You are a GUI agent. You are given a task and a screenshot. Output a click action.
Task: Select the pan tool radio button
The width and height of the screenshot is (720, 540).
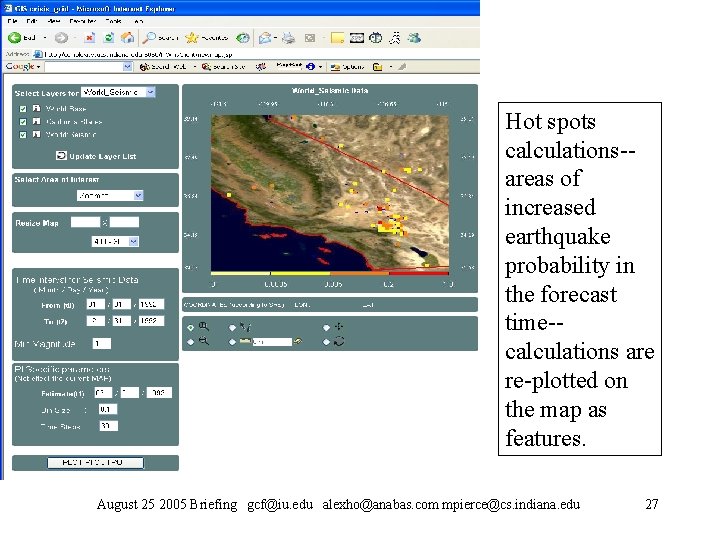click(326, 327)
